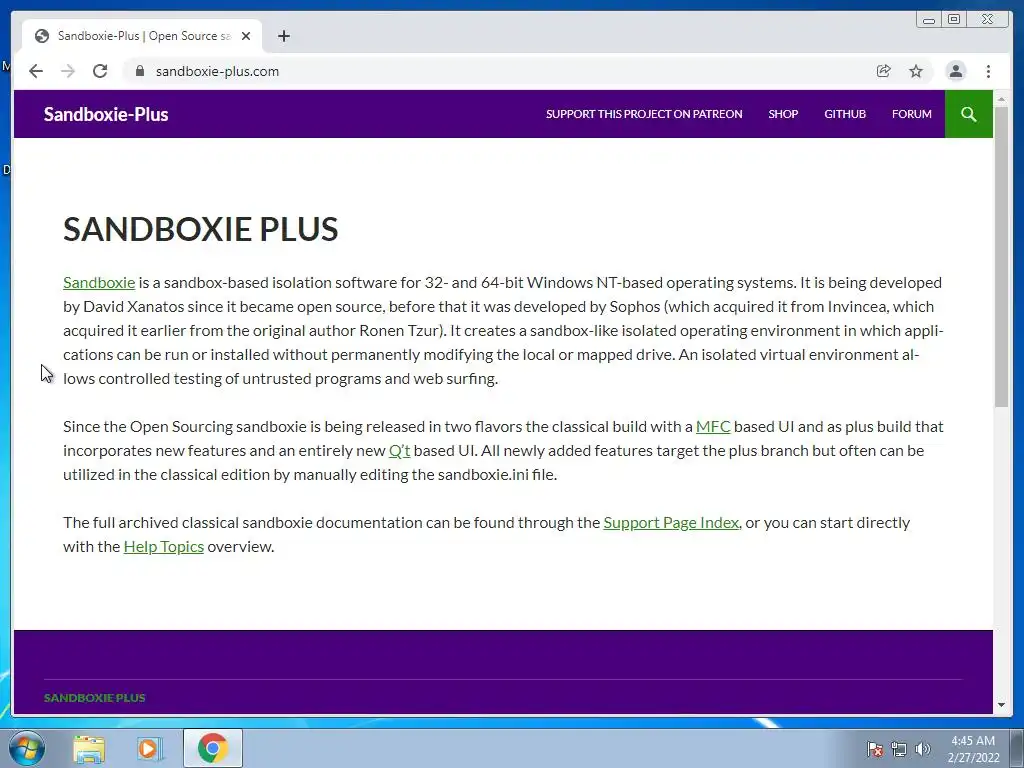Click the Action Center flag tray icon
This screenshot has width=1024, height=768.
(x=875, y=749)
